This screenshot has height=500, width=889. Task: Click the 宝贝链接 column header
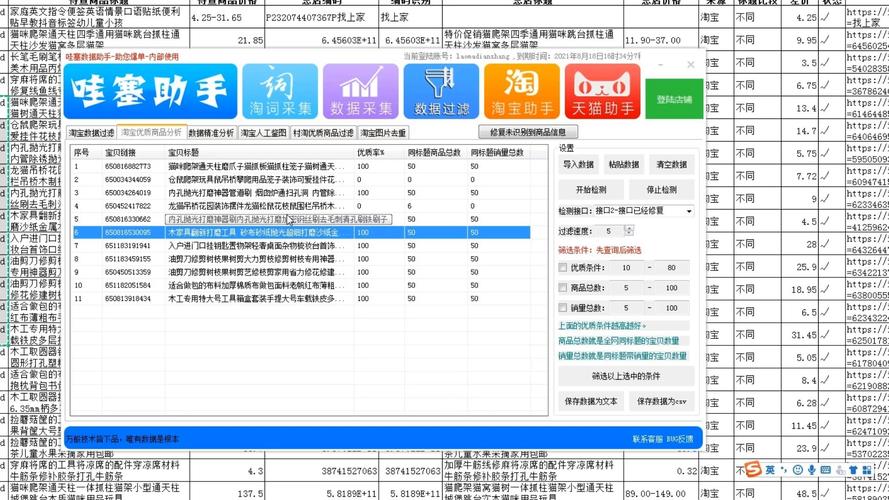[134, 153]
